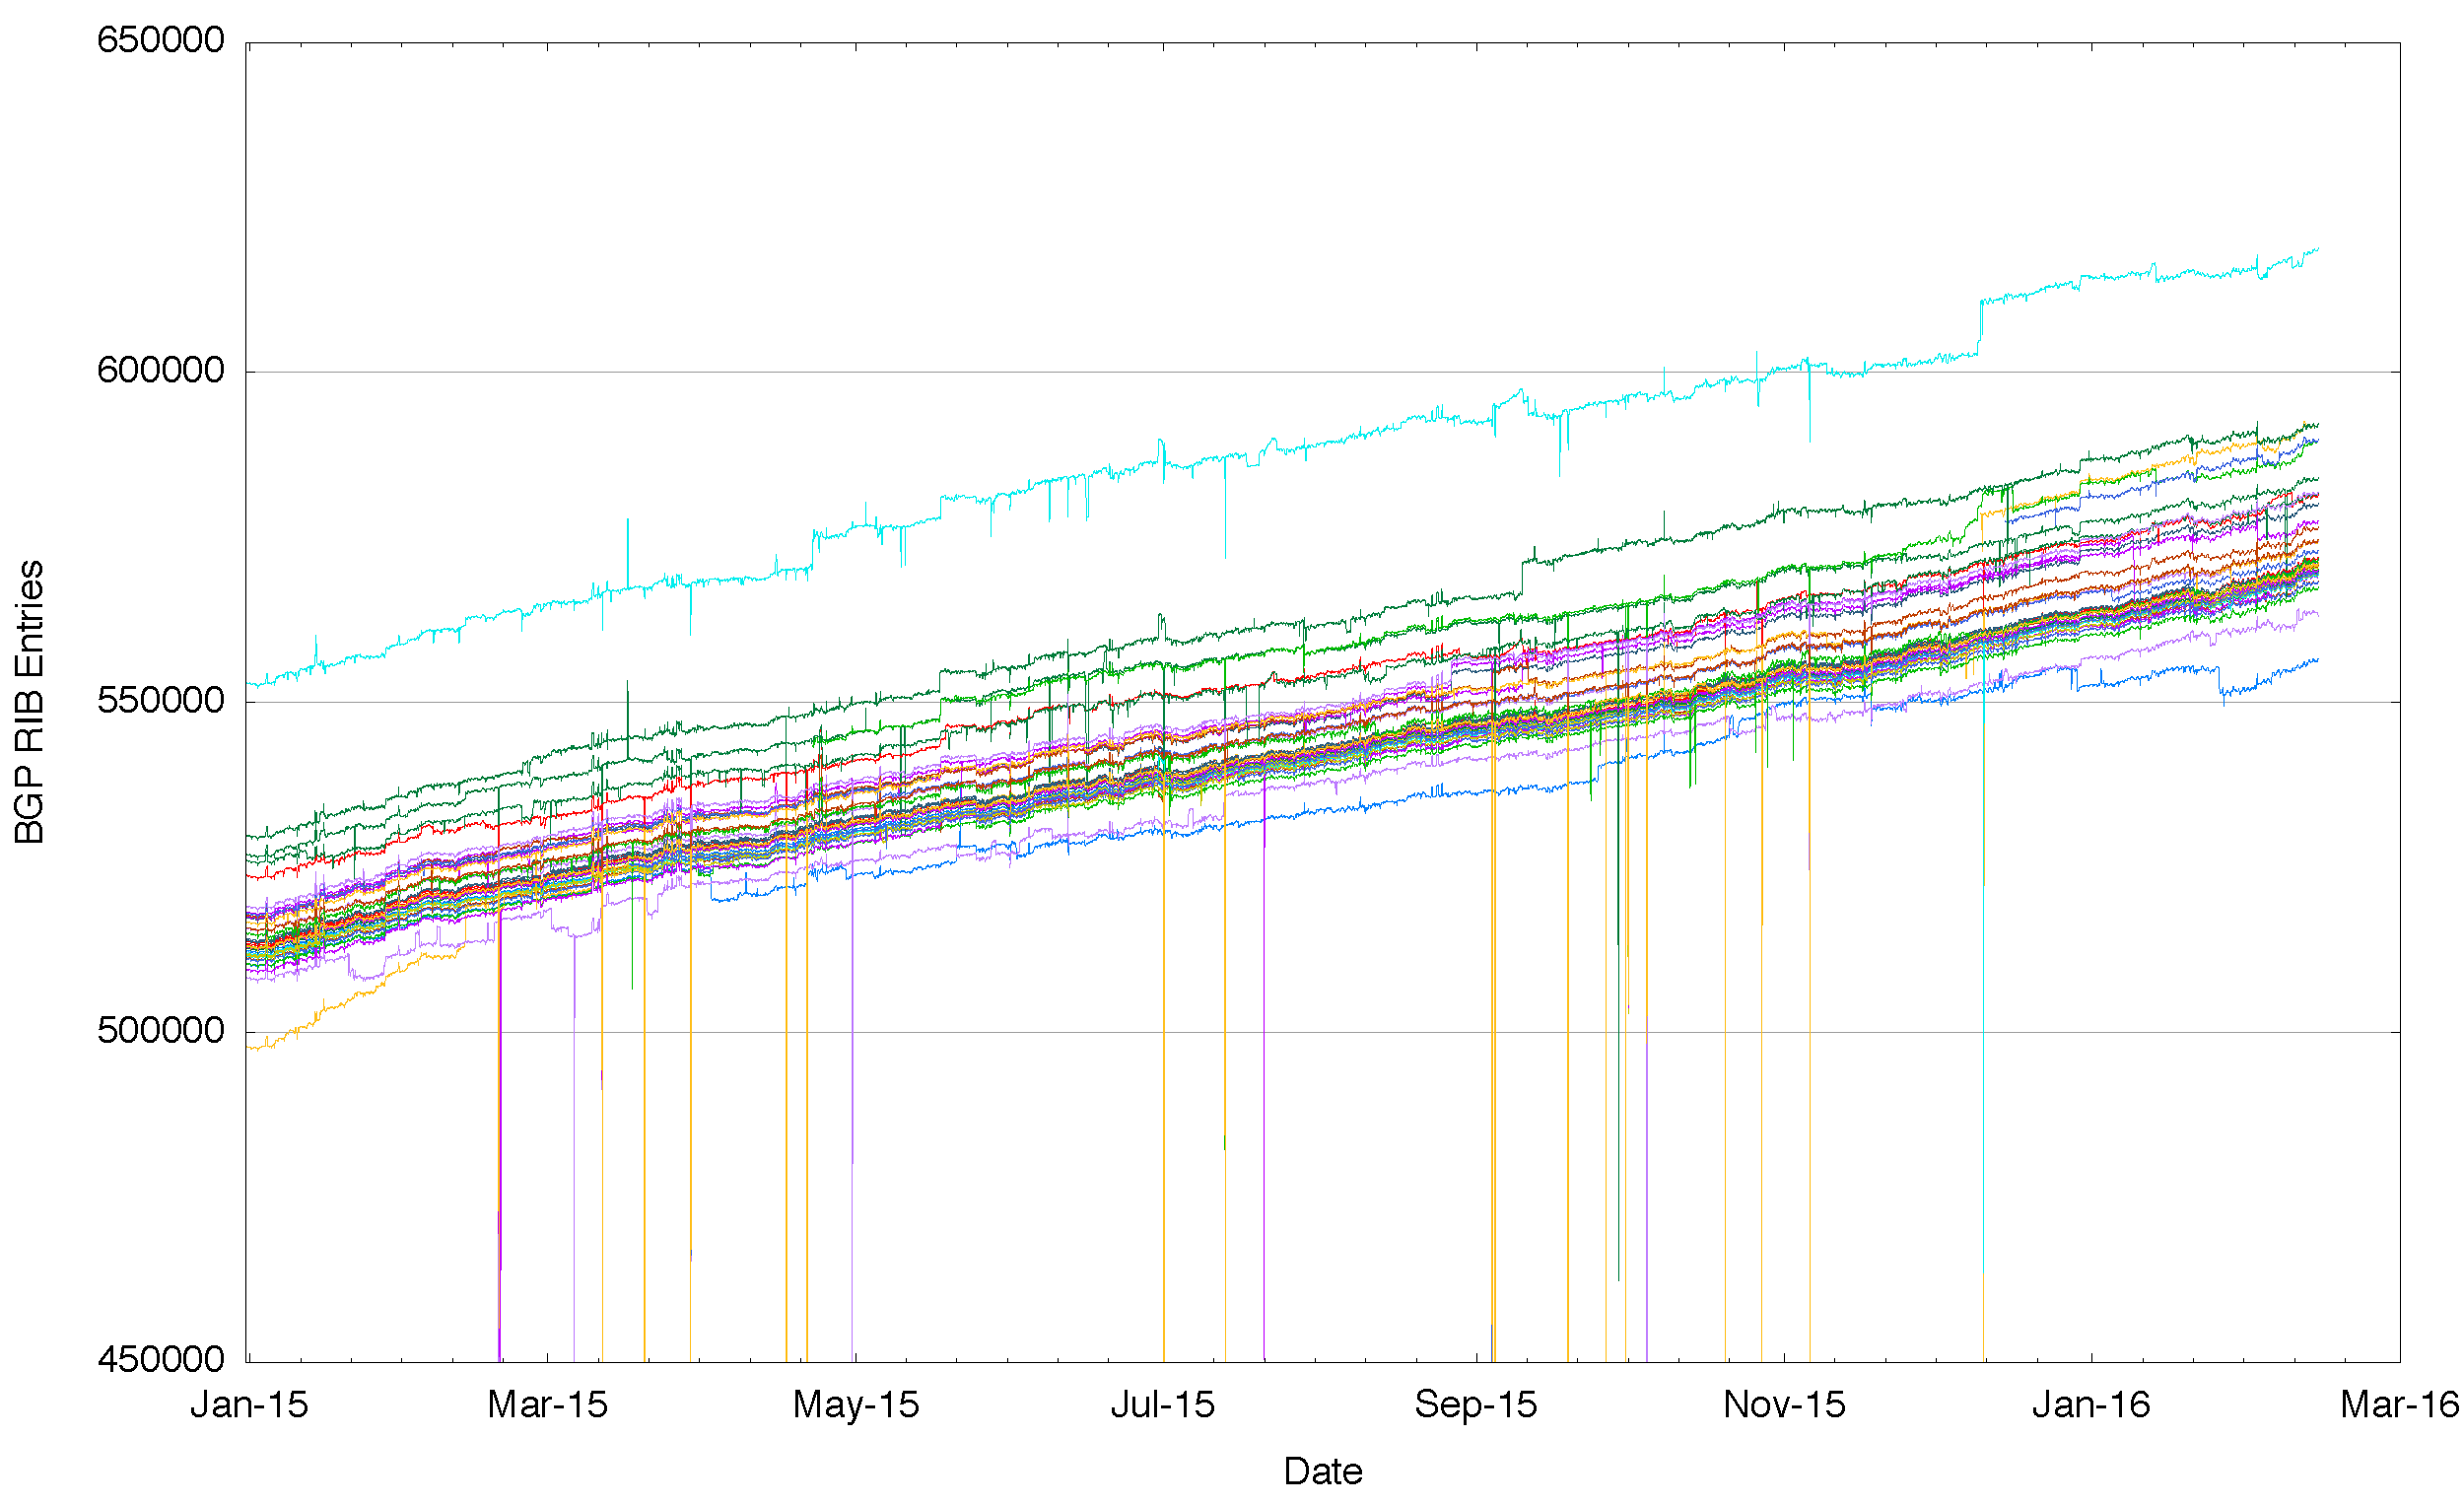Viewport: 2464px width, 1506px height.
Task: Click the 600000 y-axis label
Action: coord(160,371)
